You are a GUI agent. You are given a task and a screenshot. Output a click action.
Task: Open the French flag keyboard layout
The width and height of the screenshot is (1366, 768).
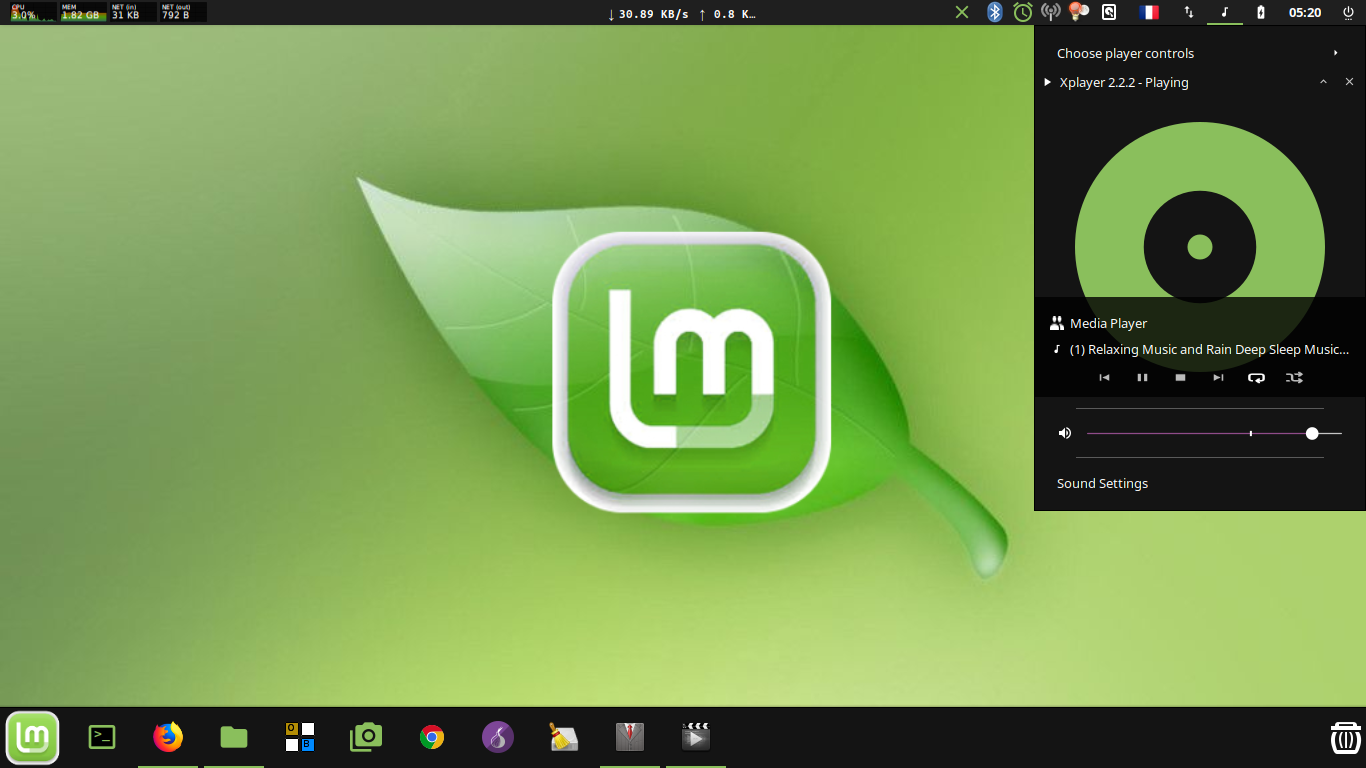1149,12
